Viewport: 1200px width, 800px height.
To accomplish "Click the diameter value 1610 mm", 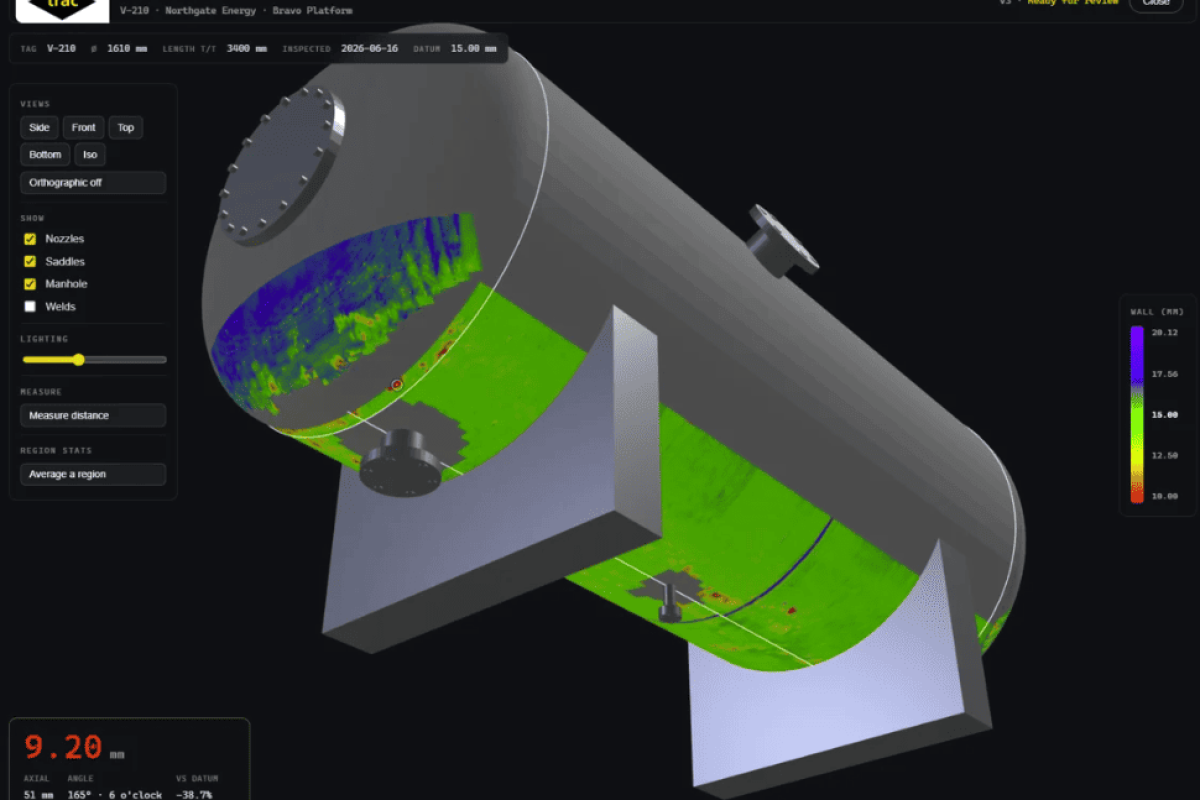I will pyautogui.click(x=126, y=48).
